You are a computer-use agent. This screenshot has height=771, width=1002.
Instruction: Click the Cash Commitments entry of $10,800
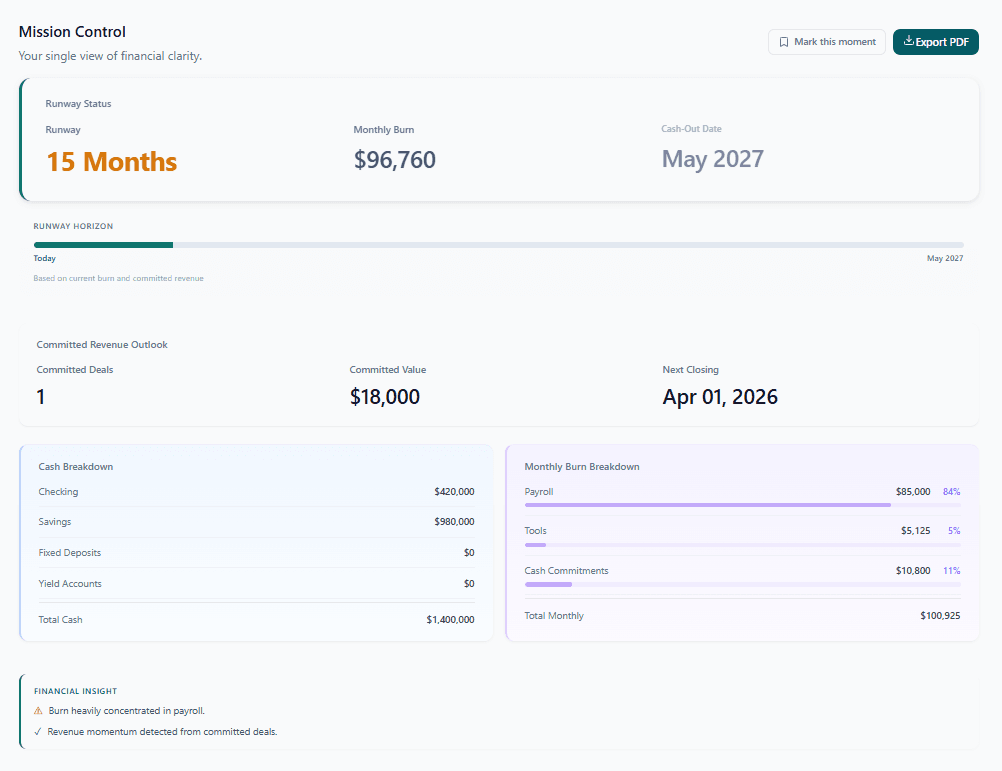[742, 570]
